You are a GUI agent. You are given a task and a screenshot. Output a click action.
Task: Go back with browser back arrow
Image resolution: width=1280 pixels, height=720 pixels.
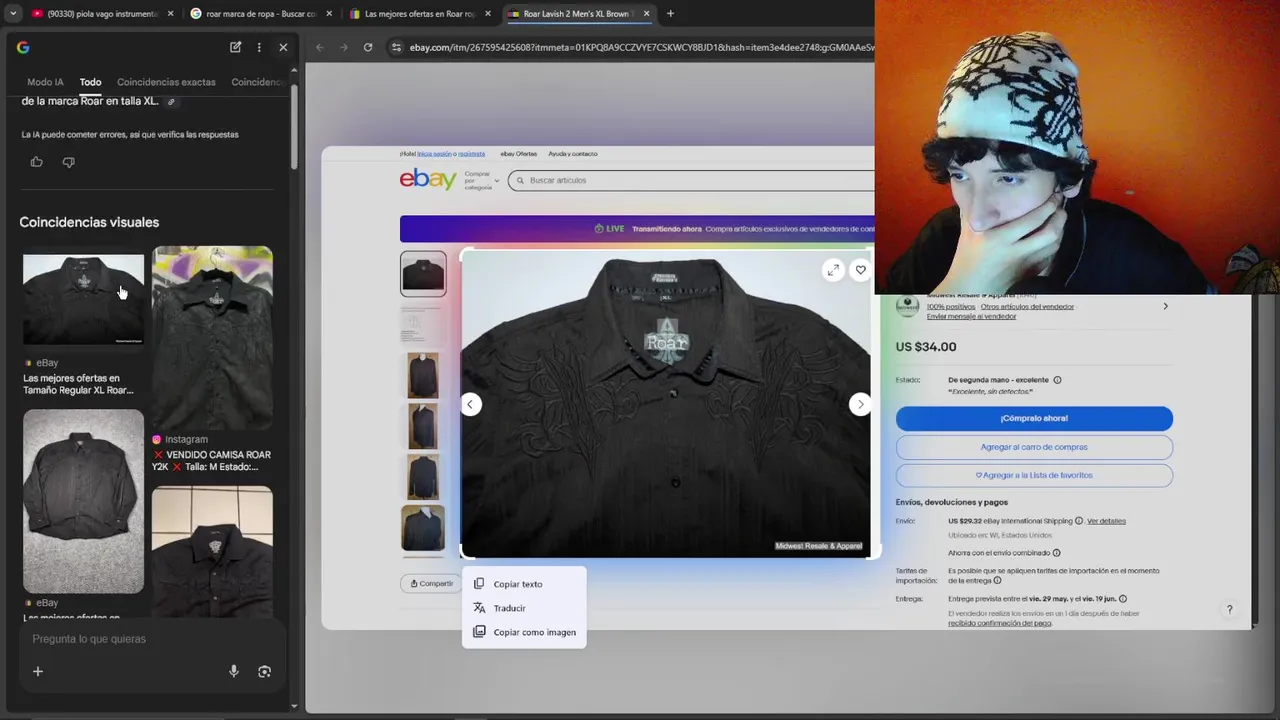[x=320, y=47]
